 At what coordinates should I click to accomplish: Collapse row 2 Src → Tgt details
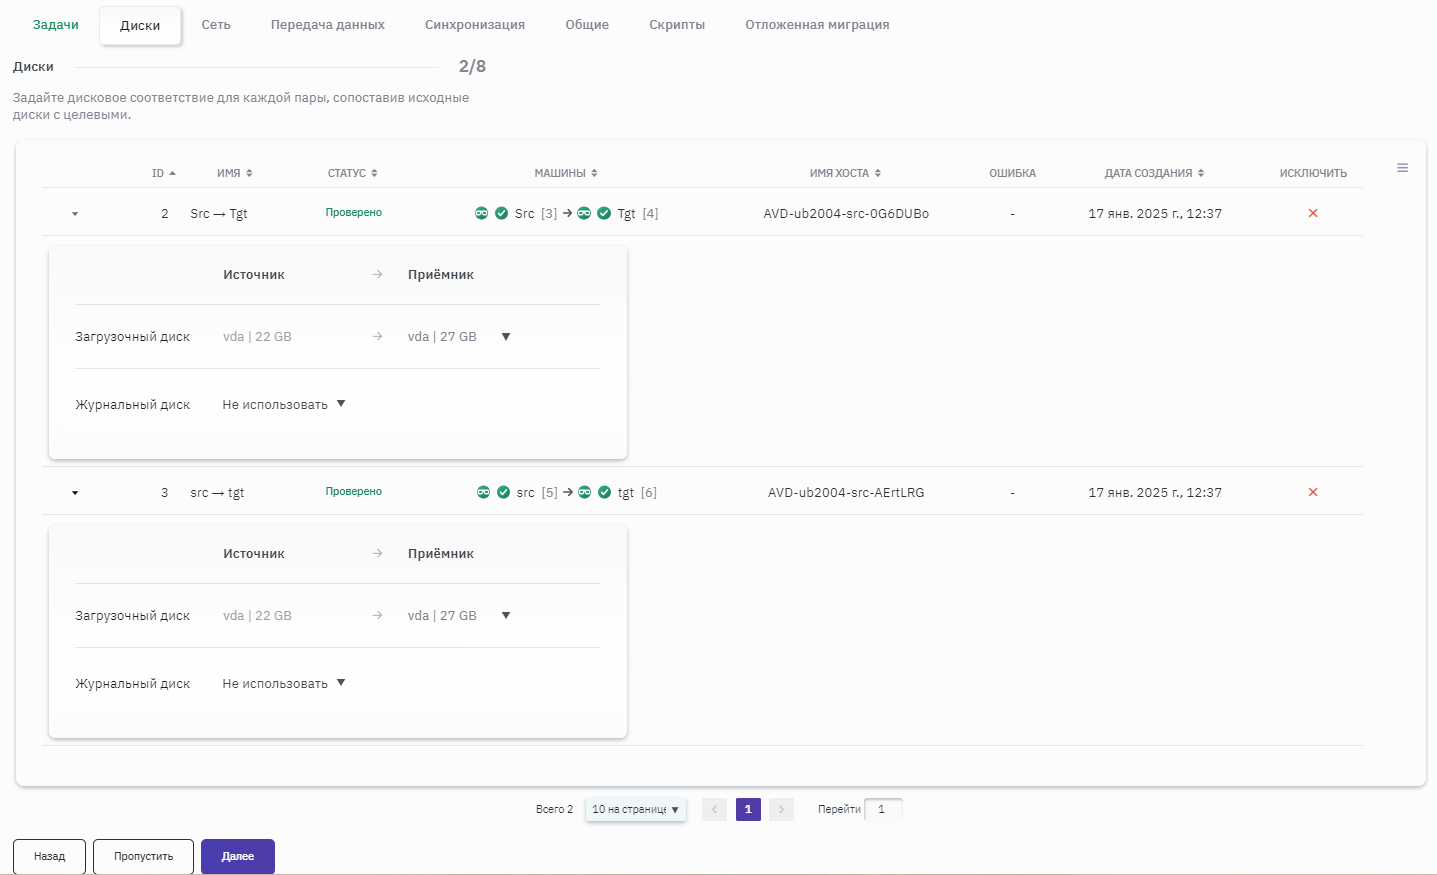click(75, 214)
